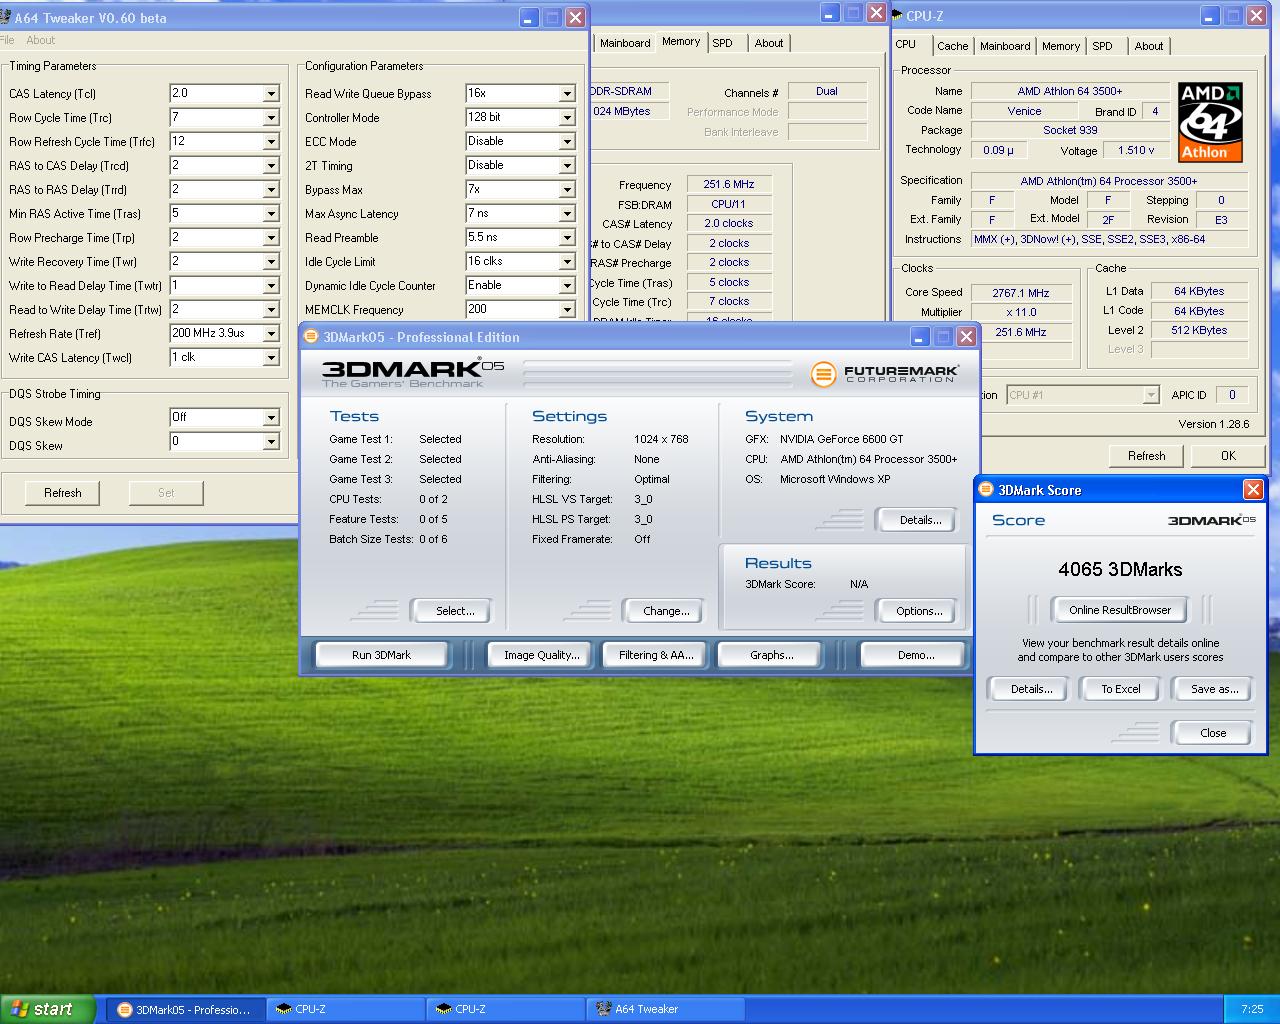Open the Read Preamble dropdown
The height and width of the screenshot is (1024, 1280).
(x=567, y=237)
